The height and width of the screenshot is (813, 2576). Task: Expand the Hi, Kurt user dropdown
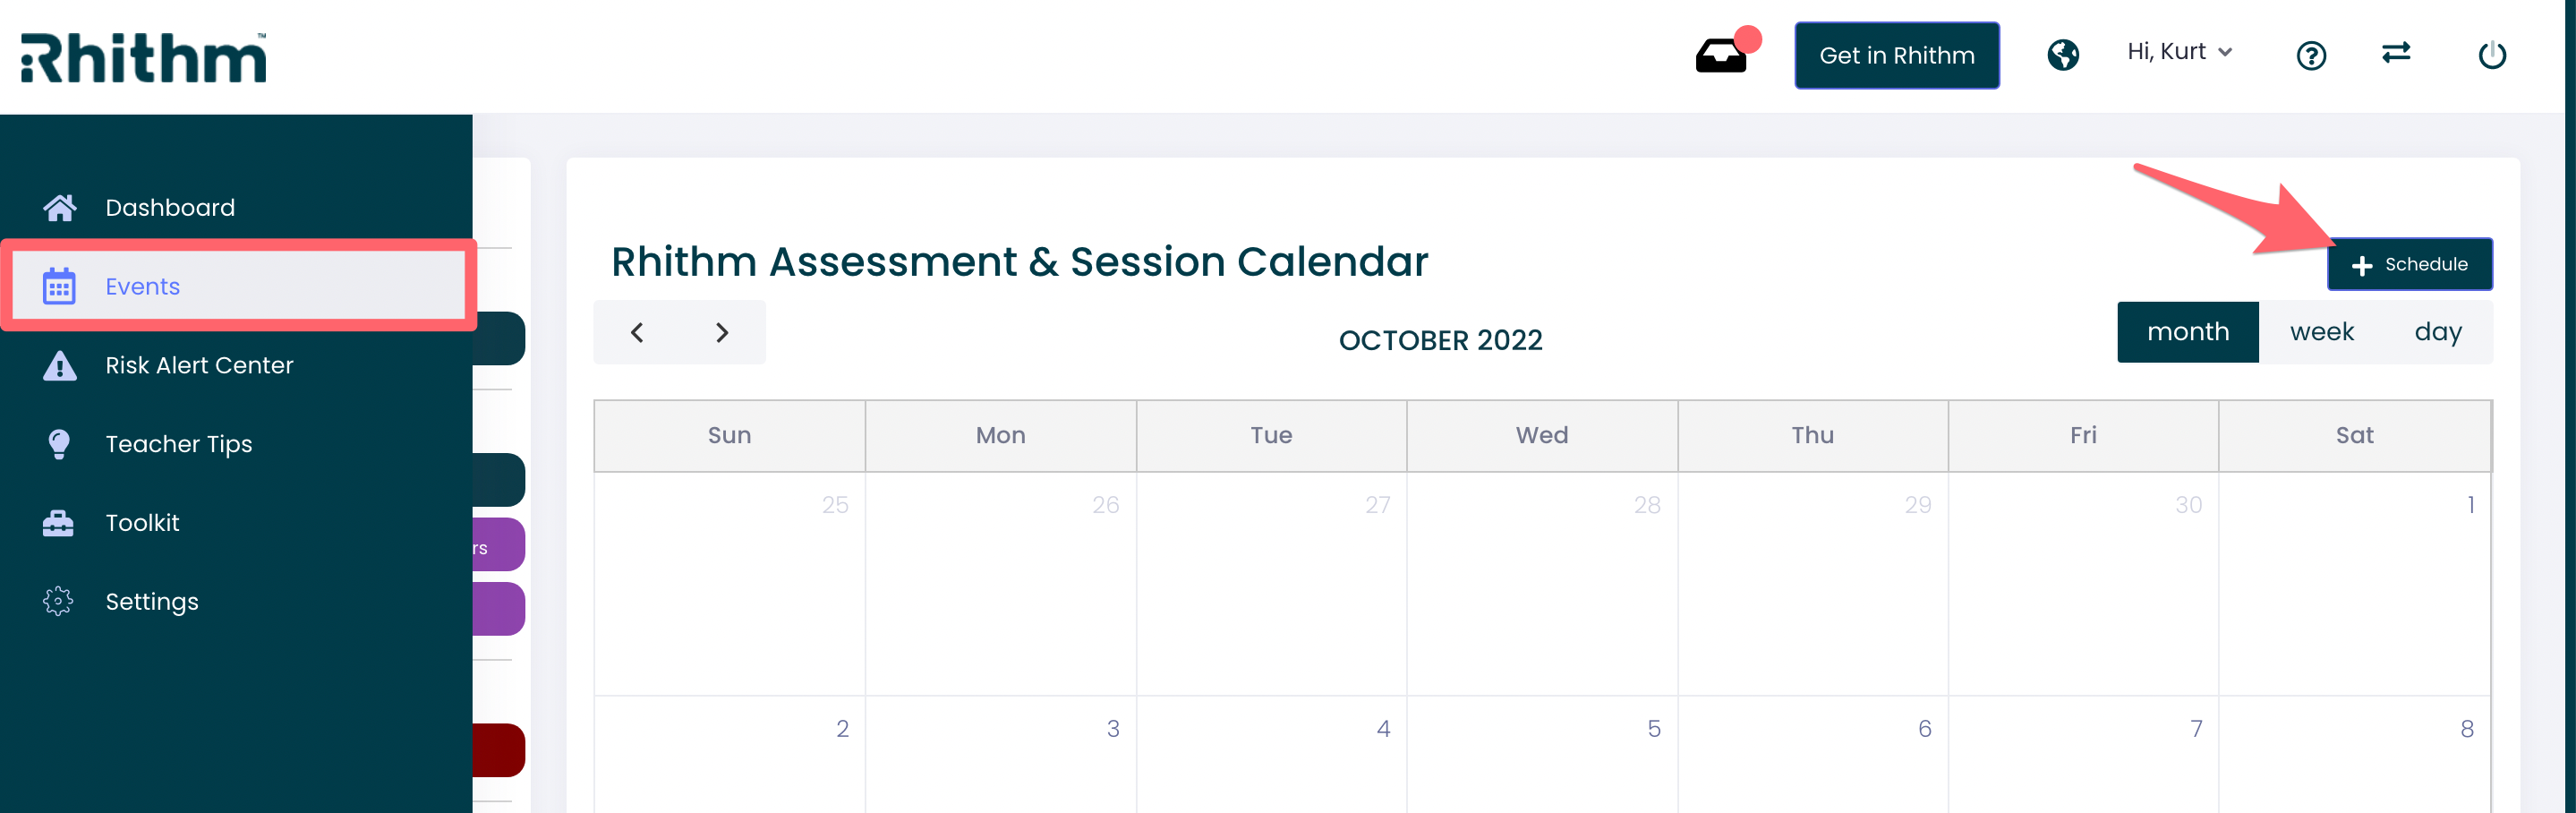[2179, 52]
